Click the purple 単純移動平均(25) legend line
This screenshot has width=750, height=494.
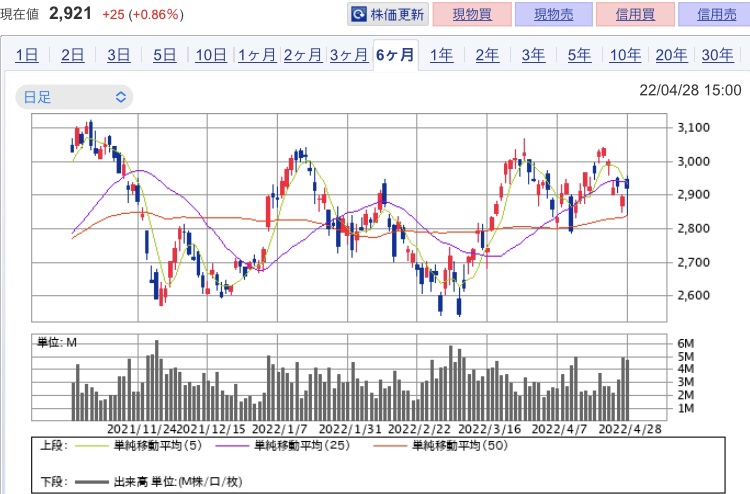[x=232, y=446]
